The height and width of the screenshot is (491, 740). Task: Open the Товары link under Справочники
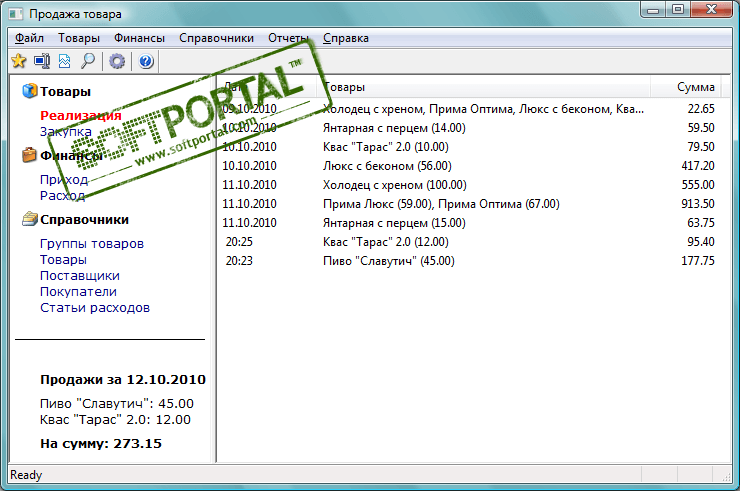(63, 260)
